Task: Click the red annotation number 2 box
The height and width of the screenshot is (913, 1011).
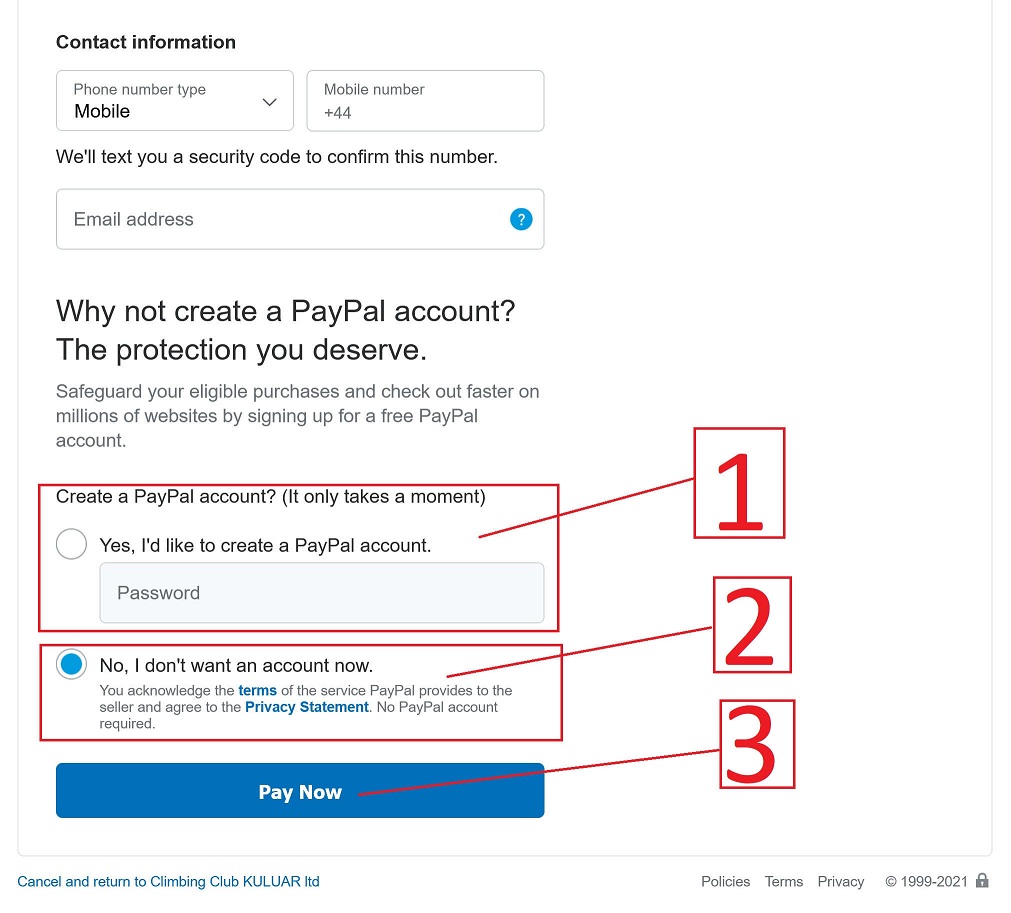Action: point(751,625)
